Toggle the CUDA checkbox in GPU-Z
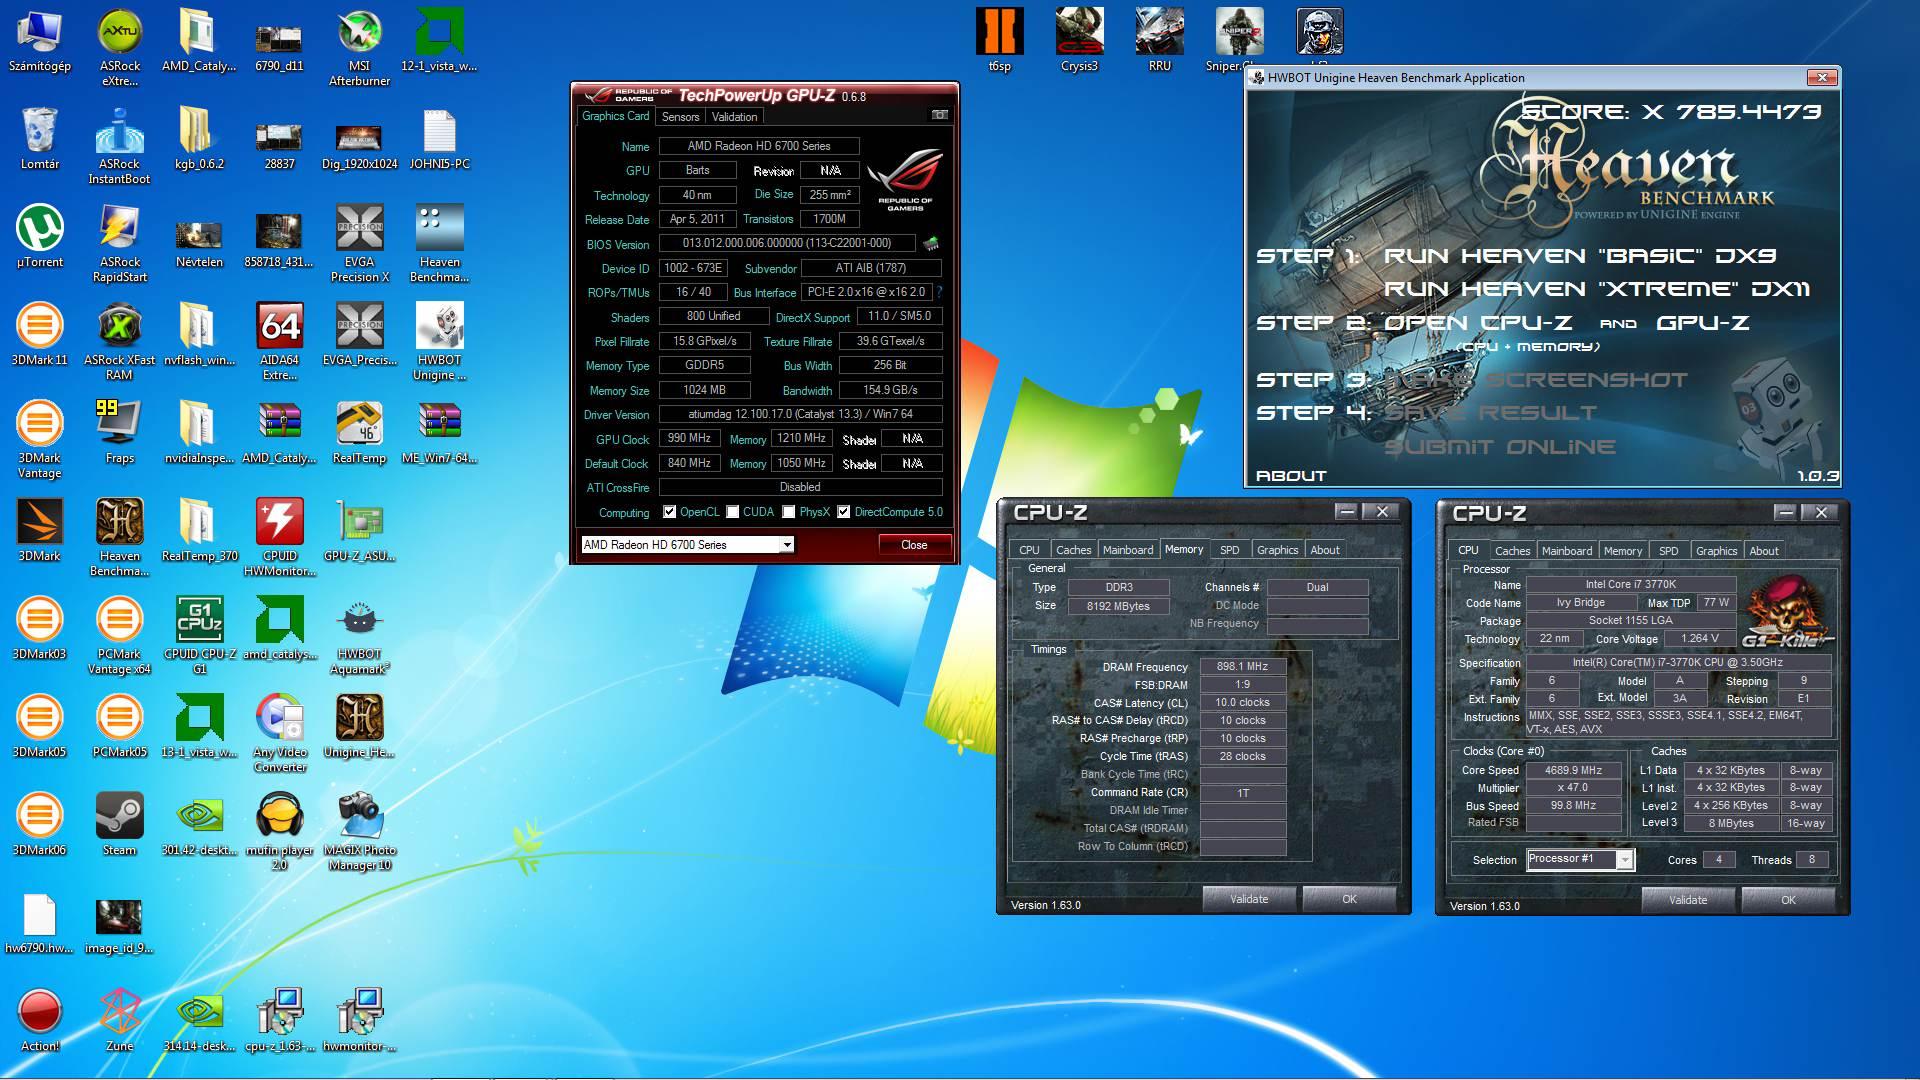This screenshot has height=1080, width=1920. (733, 512)
